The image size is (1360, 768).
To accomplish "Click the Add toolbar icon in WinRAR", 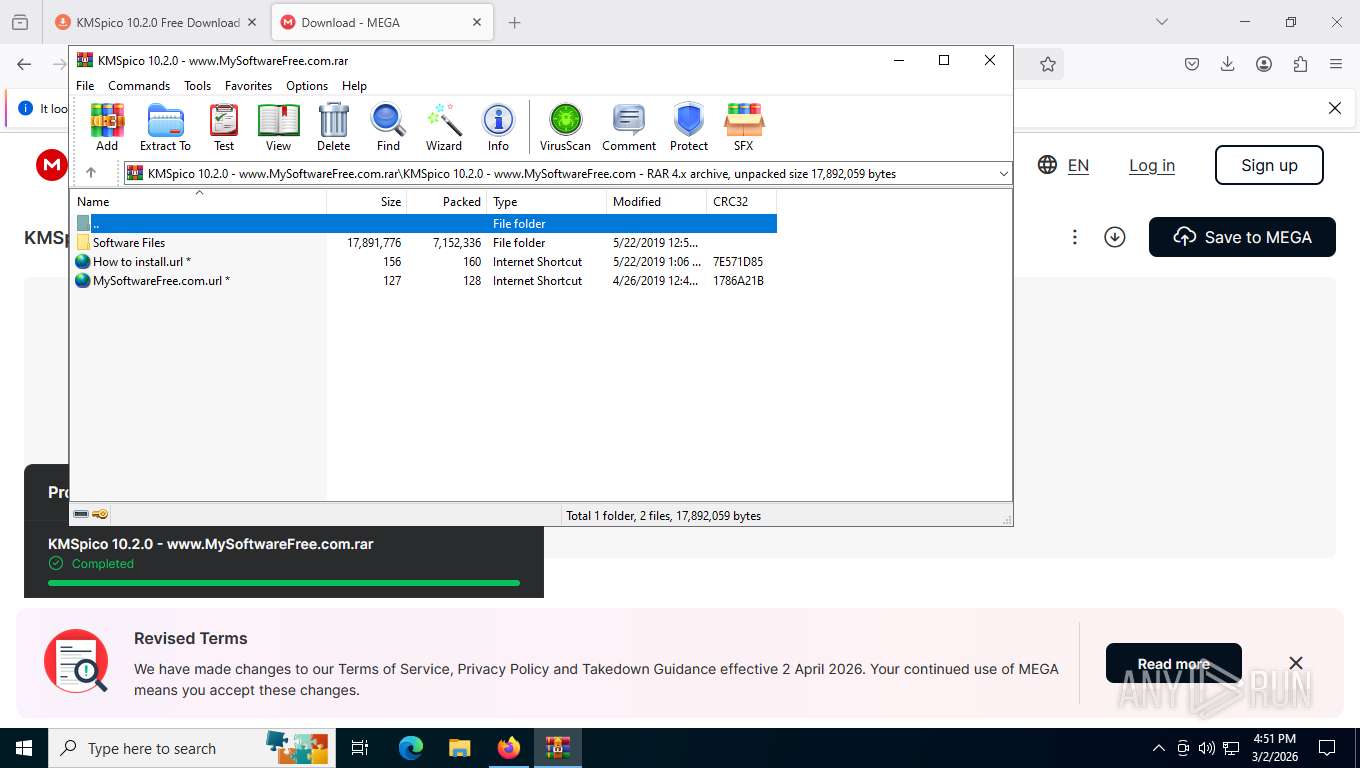I will pyautogui.click(x=107, y=127).
